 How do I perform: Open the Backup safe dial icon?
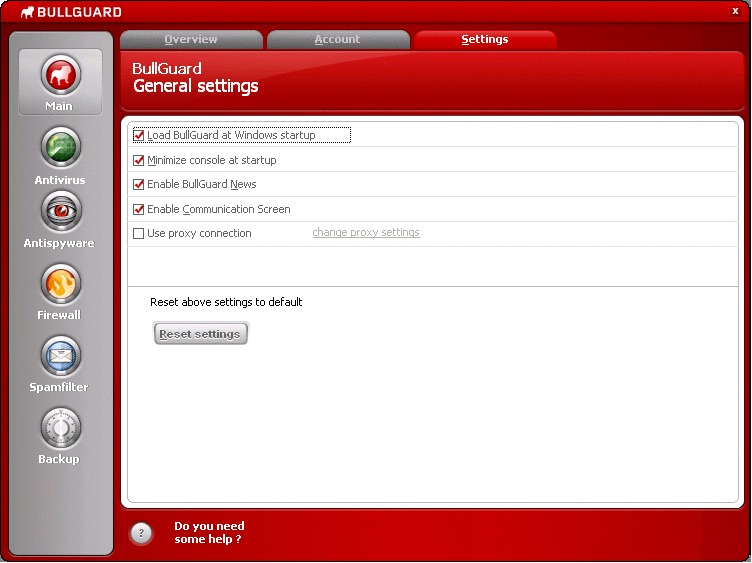coord(60,428)
